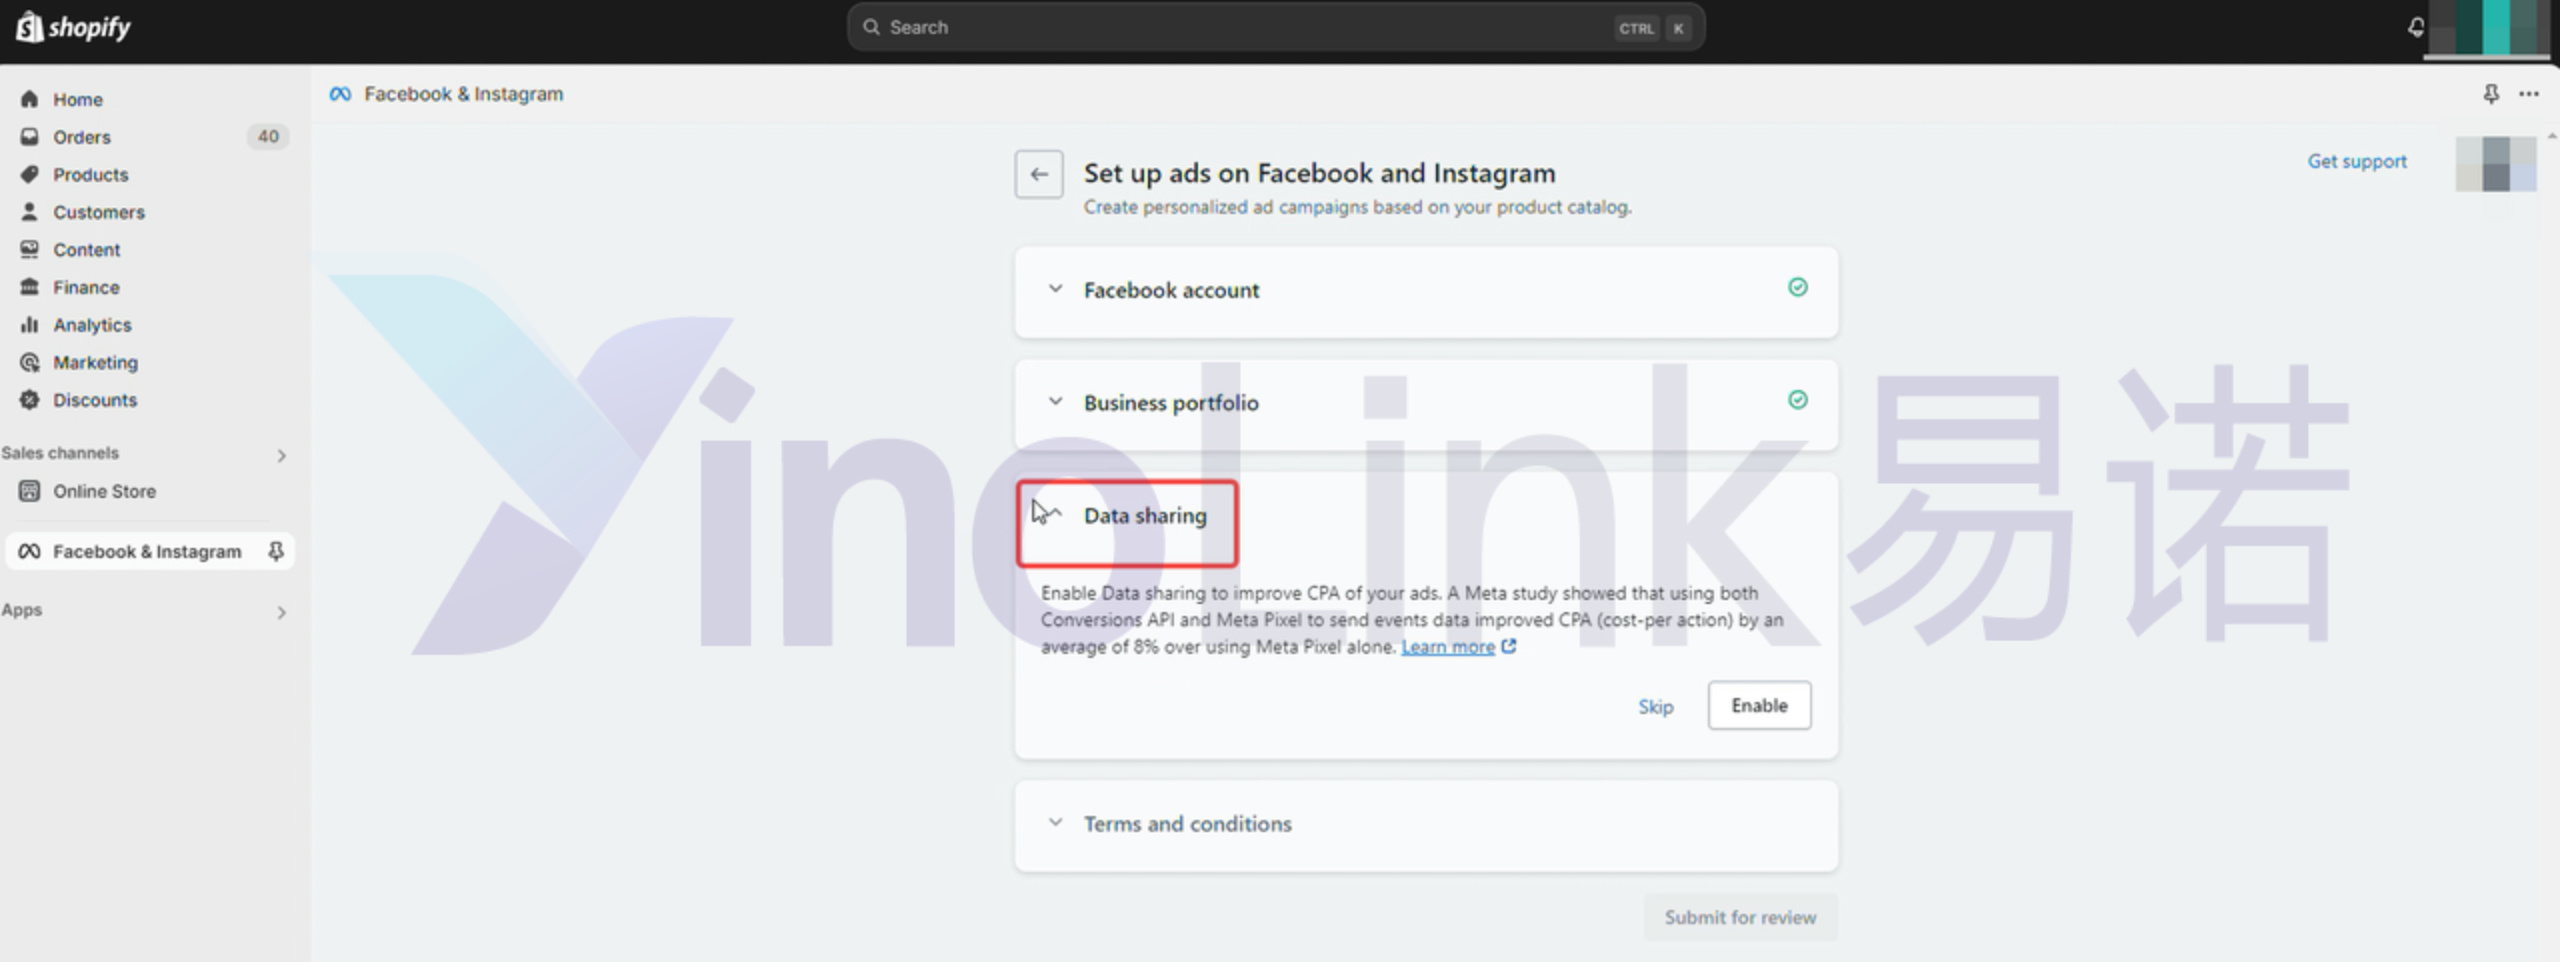Click Get support link
The width and height of the screenshot is (2560, 962).
[2357, 161]
